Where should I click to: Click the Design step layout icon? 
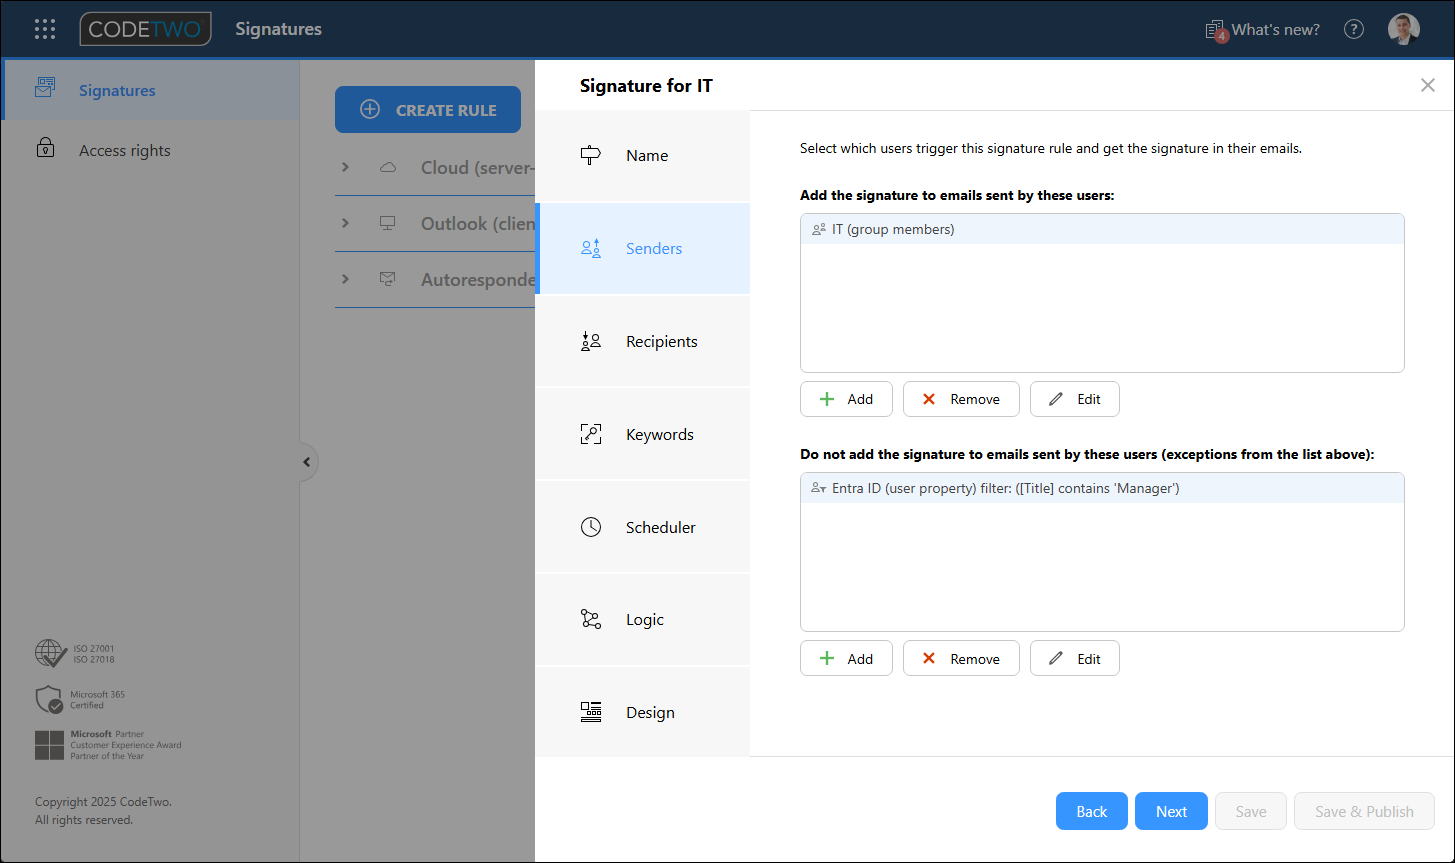pyautogui.click(x=591, y=712)
